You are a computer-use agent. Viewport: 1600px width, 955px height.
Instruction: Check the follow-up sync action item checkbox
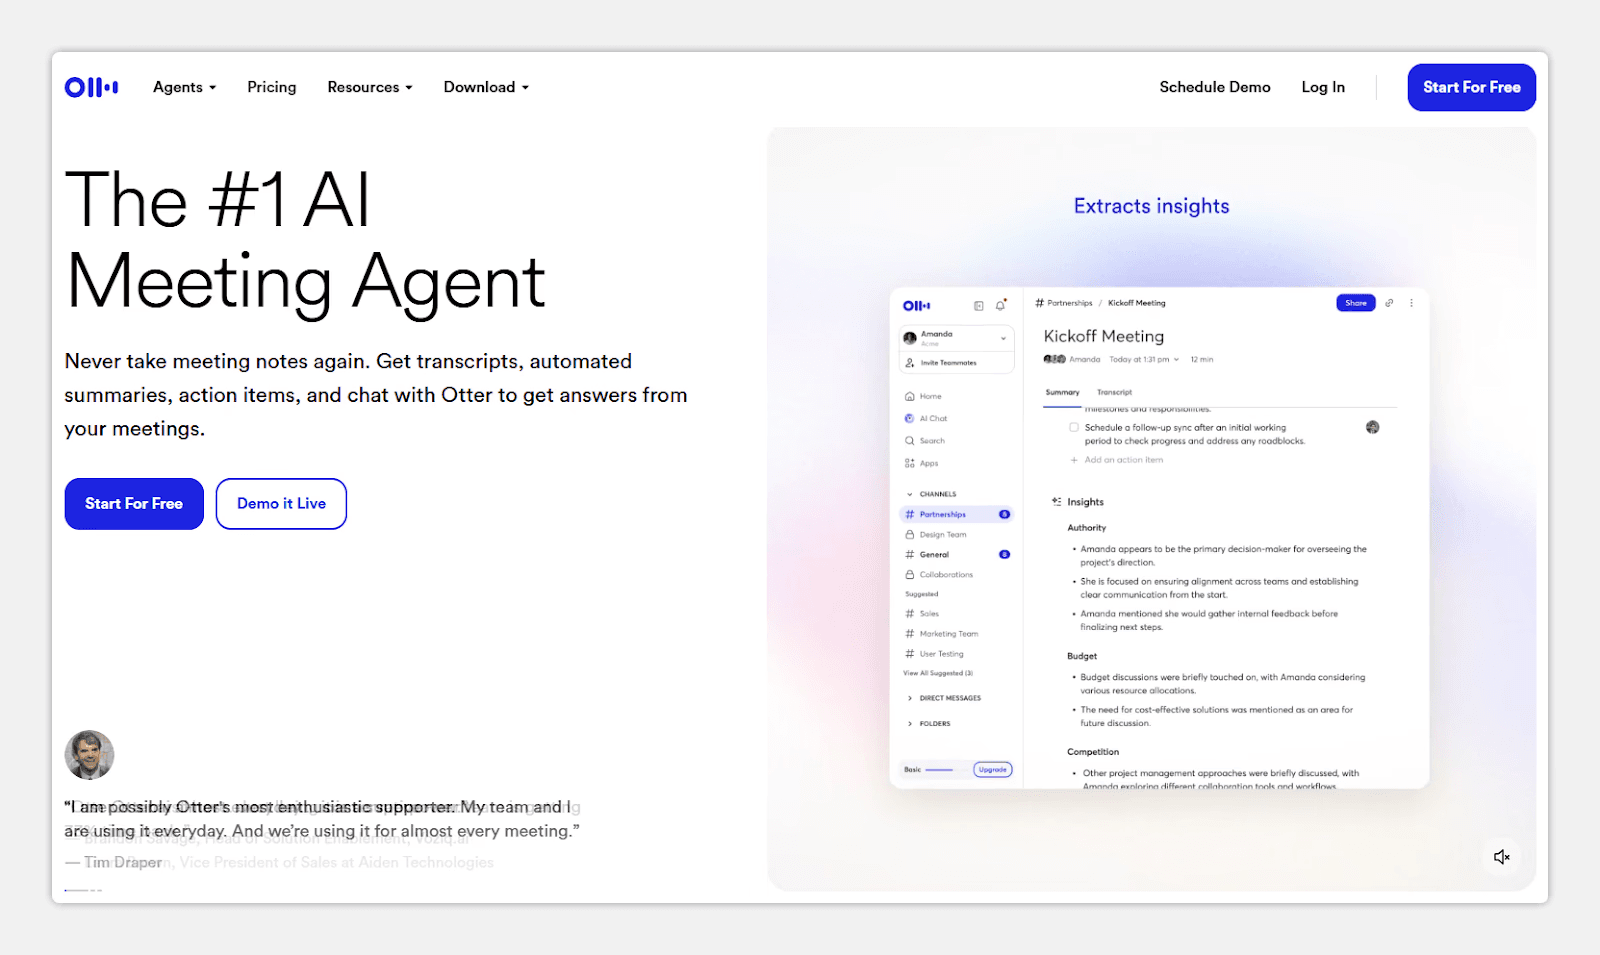point(1074,427)
